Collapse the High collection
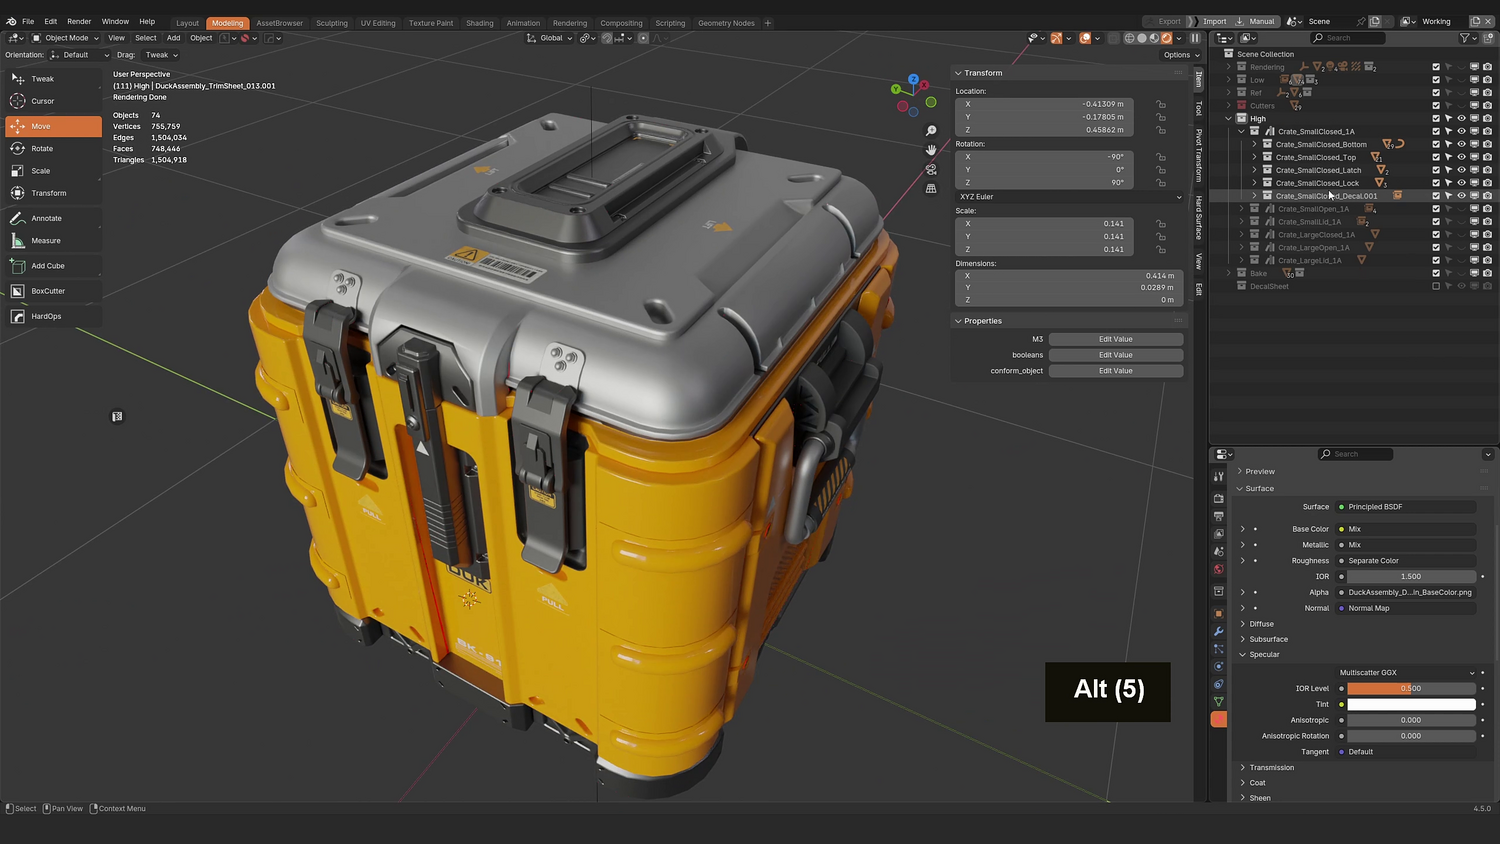 tap(1229, 118)
